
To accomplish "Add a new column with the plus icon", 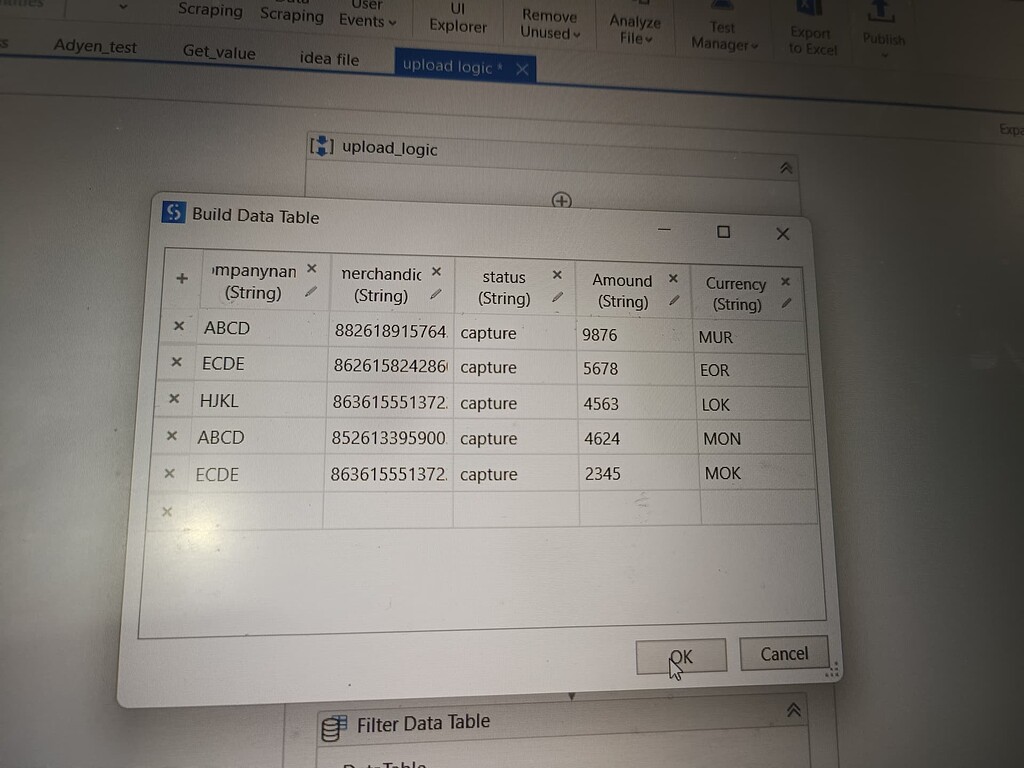I will (180, 280).
